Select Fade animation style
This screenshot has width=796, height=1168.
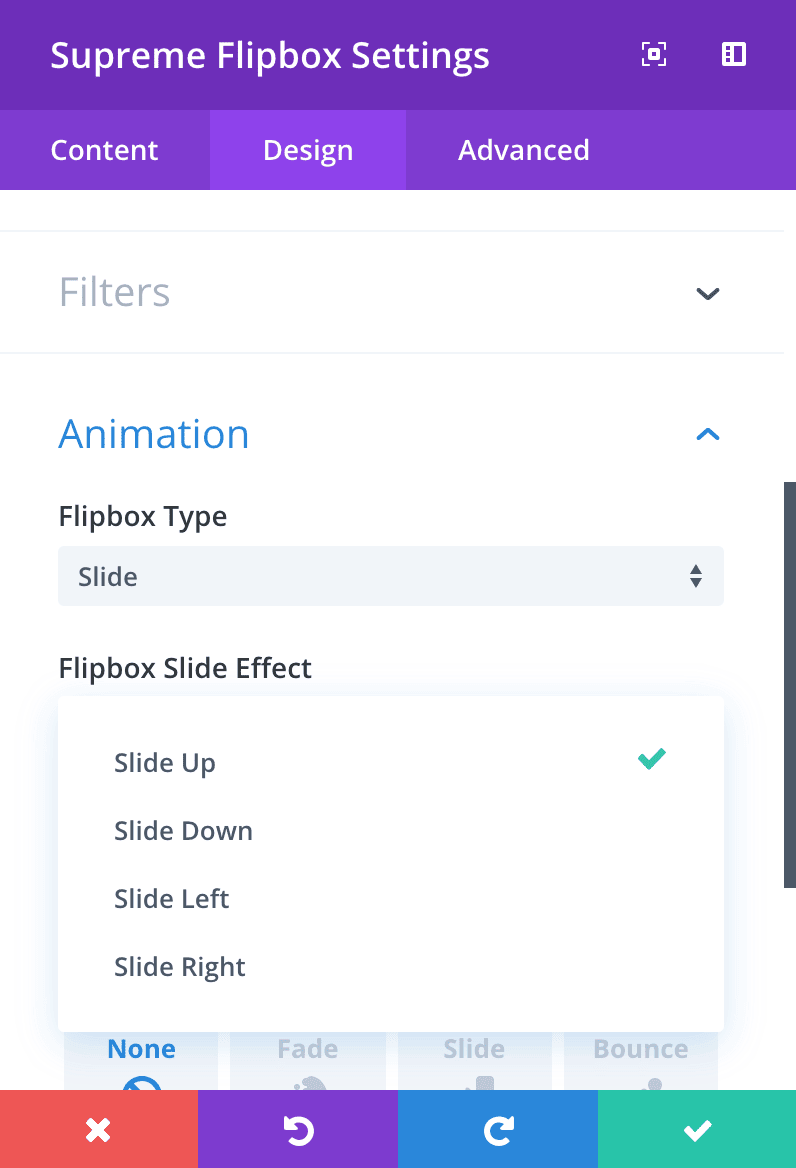pos(308,1061)
